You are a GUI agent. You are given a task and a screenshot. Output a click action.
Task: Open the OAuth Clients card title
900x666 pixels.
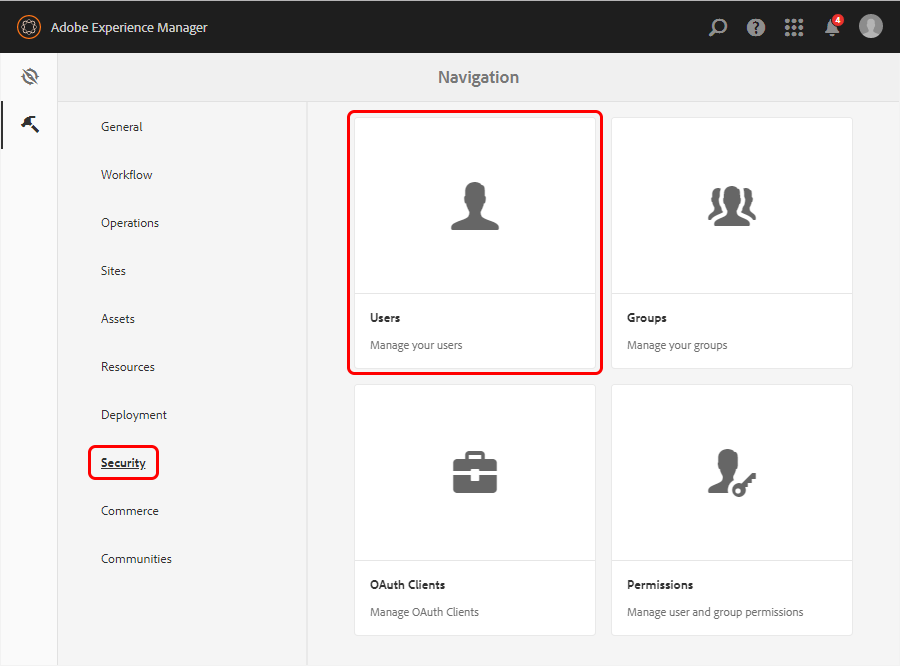coord(408,584)
